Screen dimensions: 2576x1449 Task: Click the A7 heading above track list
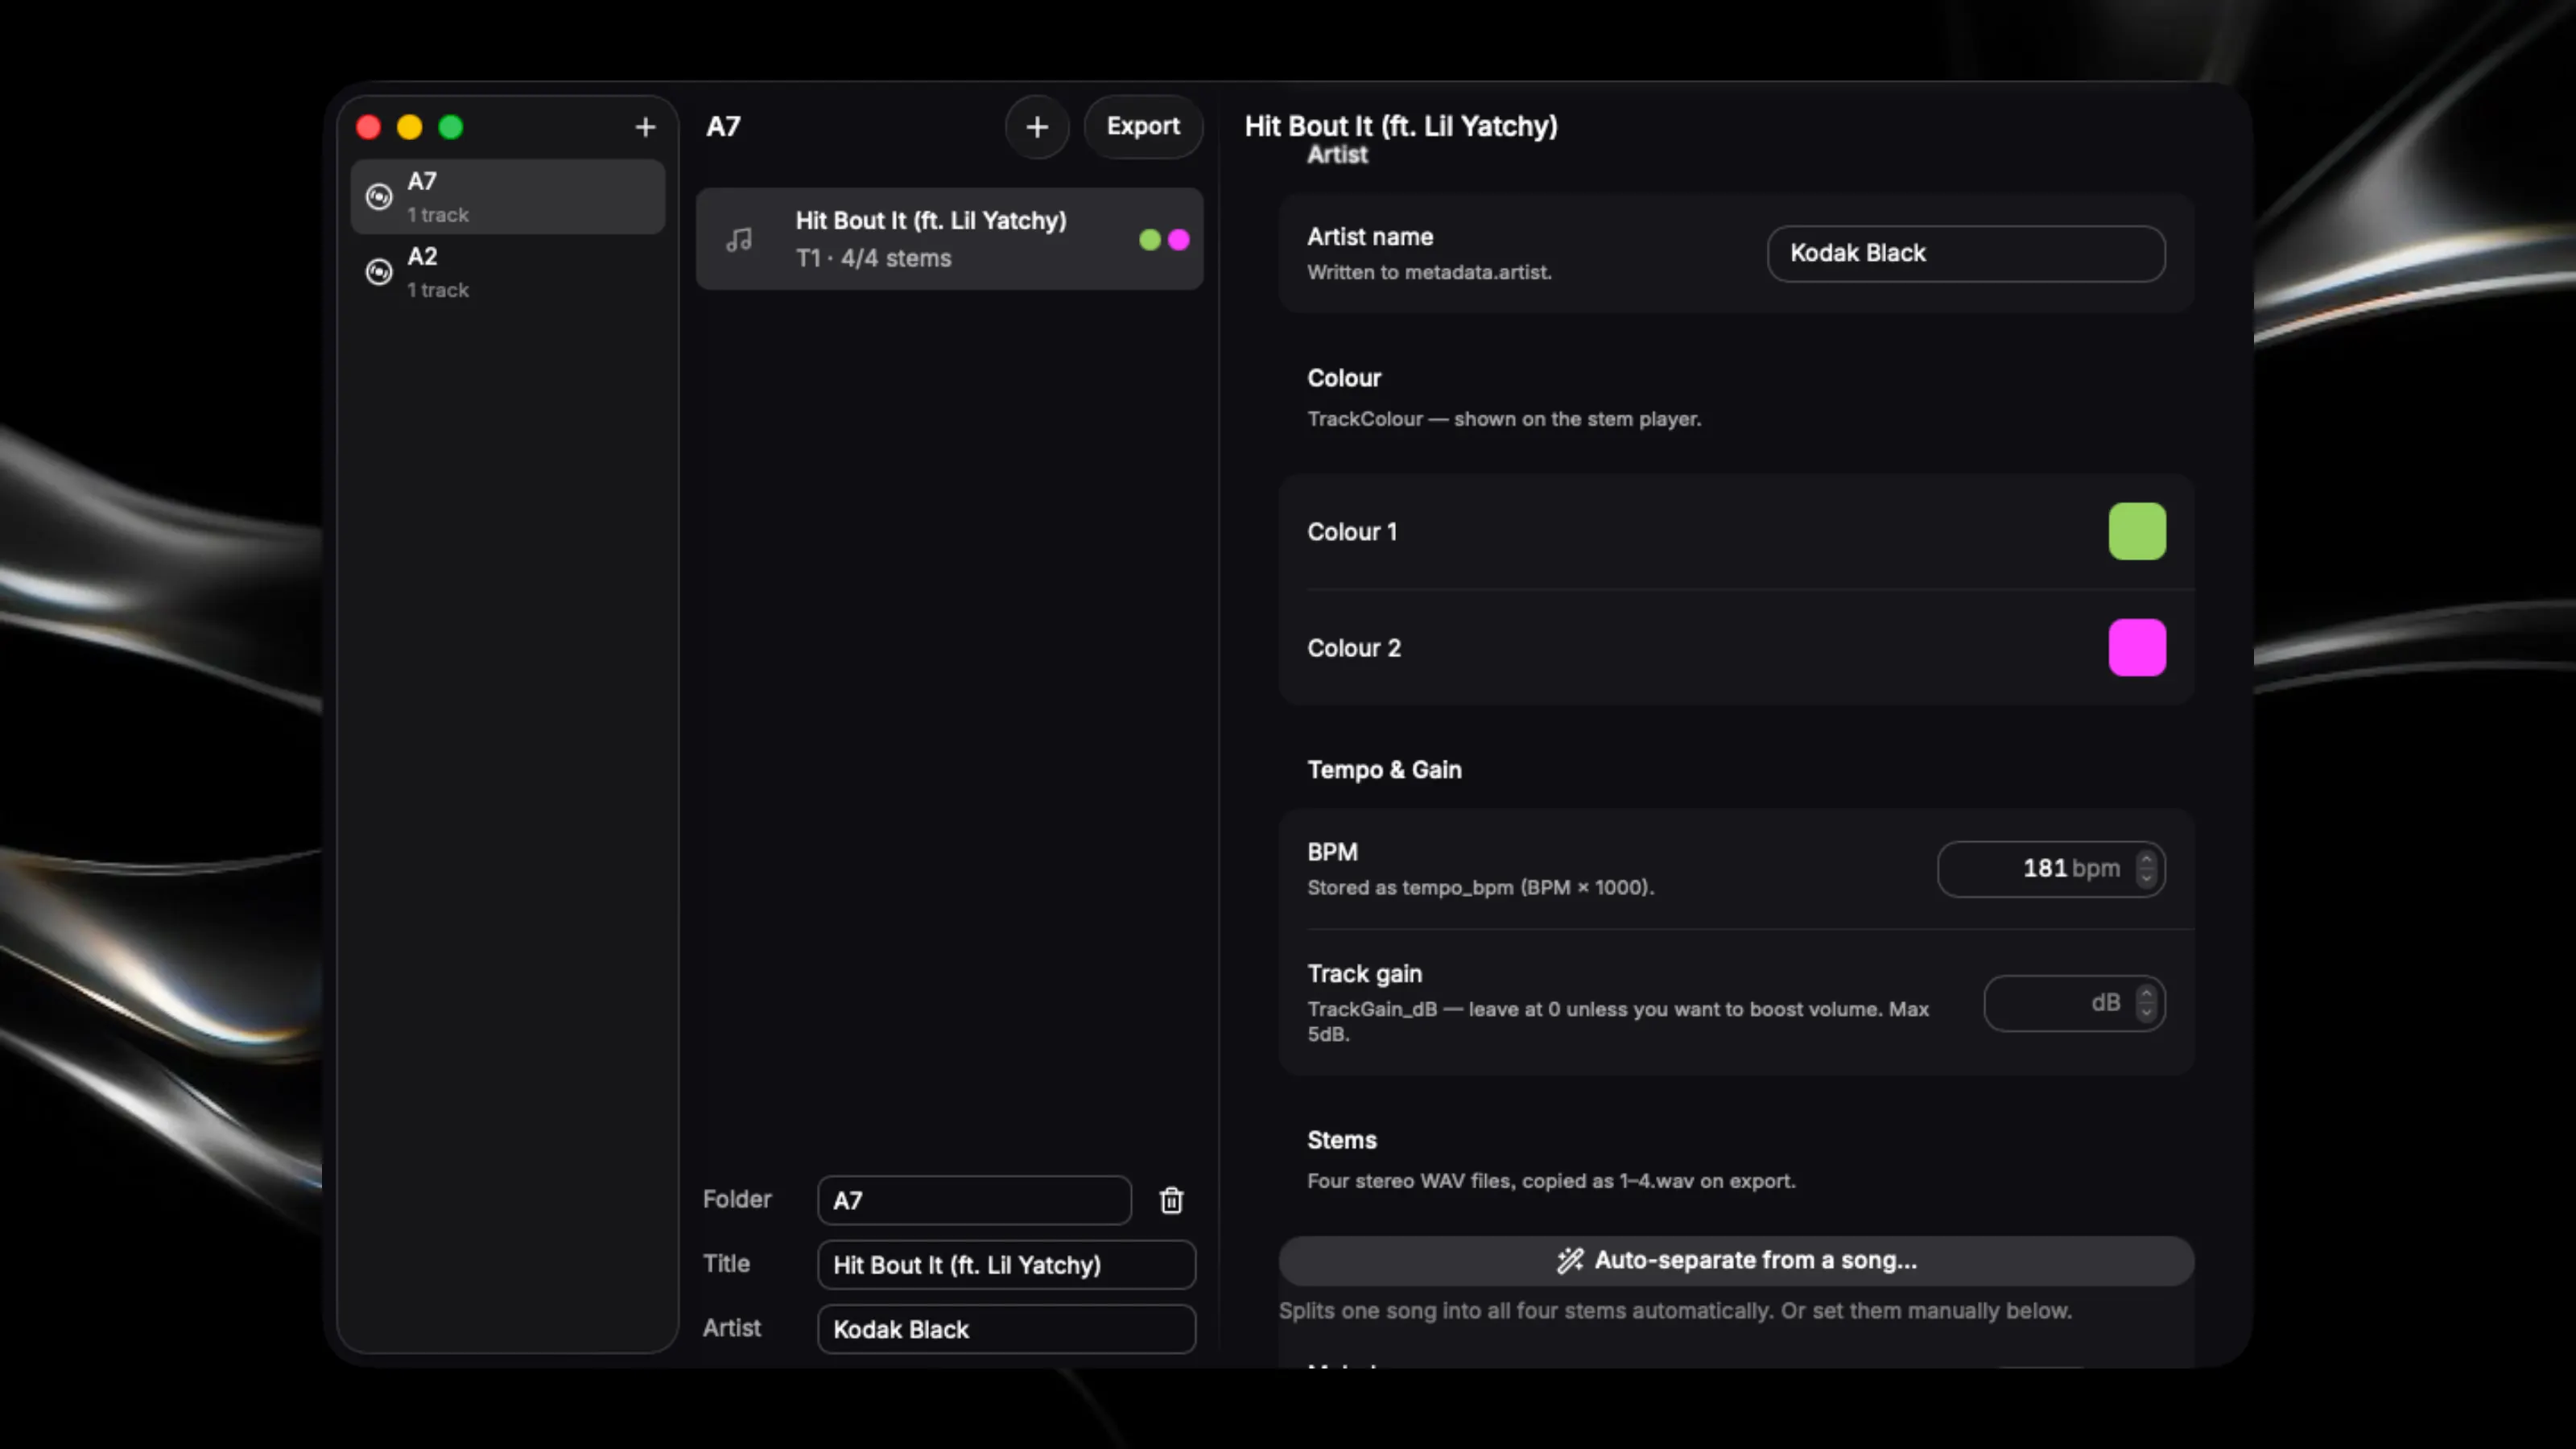point(723,127)
